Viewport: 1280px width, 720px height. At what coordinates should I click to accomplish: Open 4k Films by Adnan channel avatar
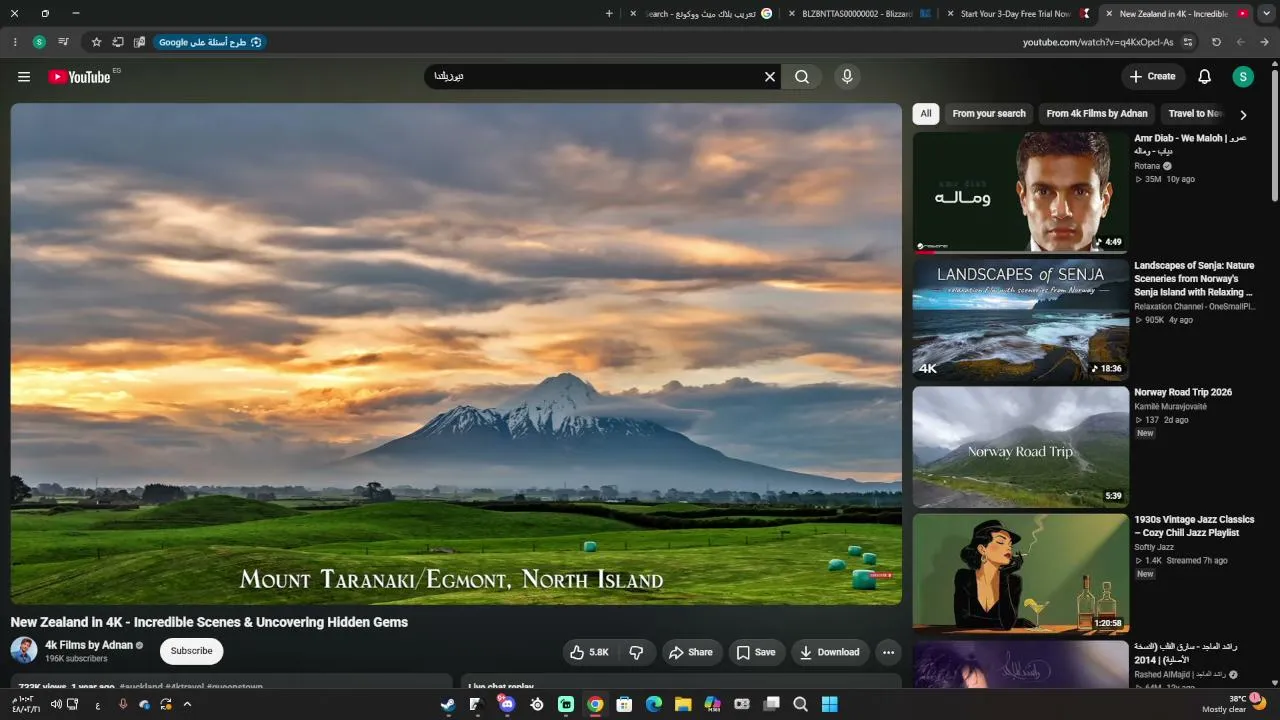point(24,650)
